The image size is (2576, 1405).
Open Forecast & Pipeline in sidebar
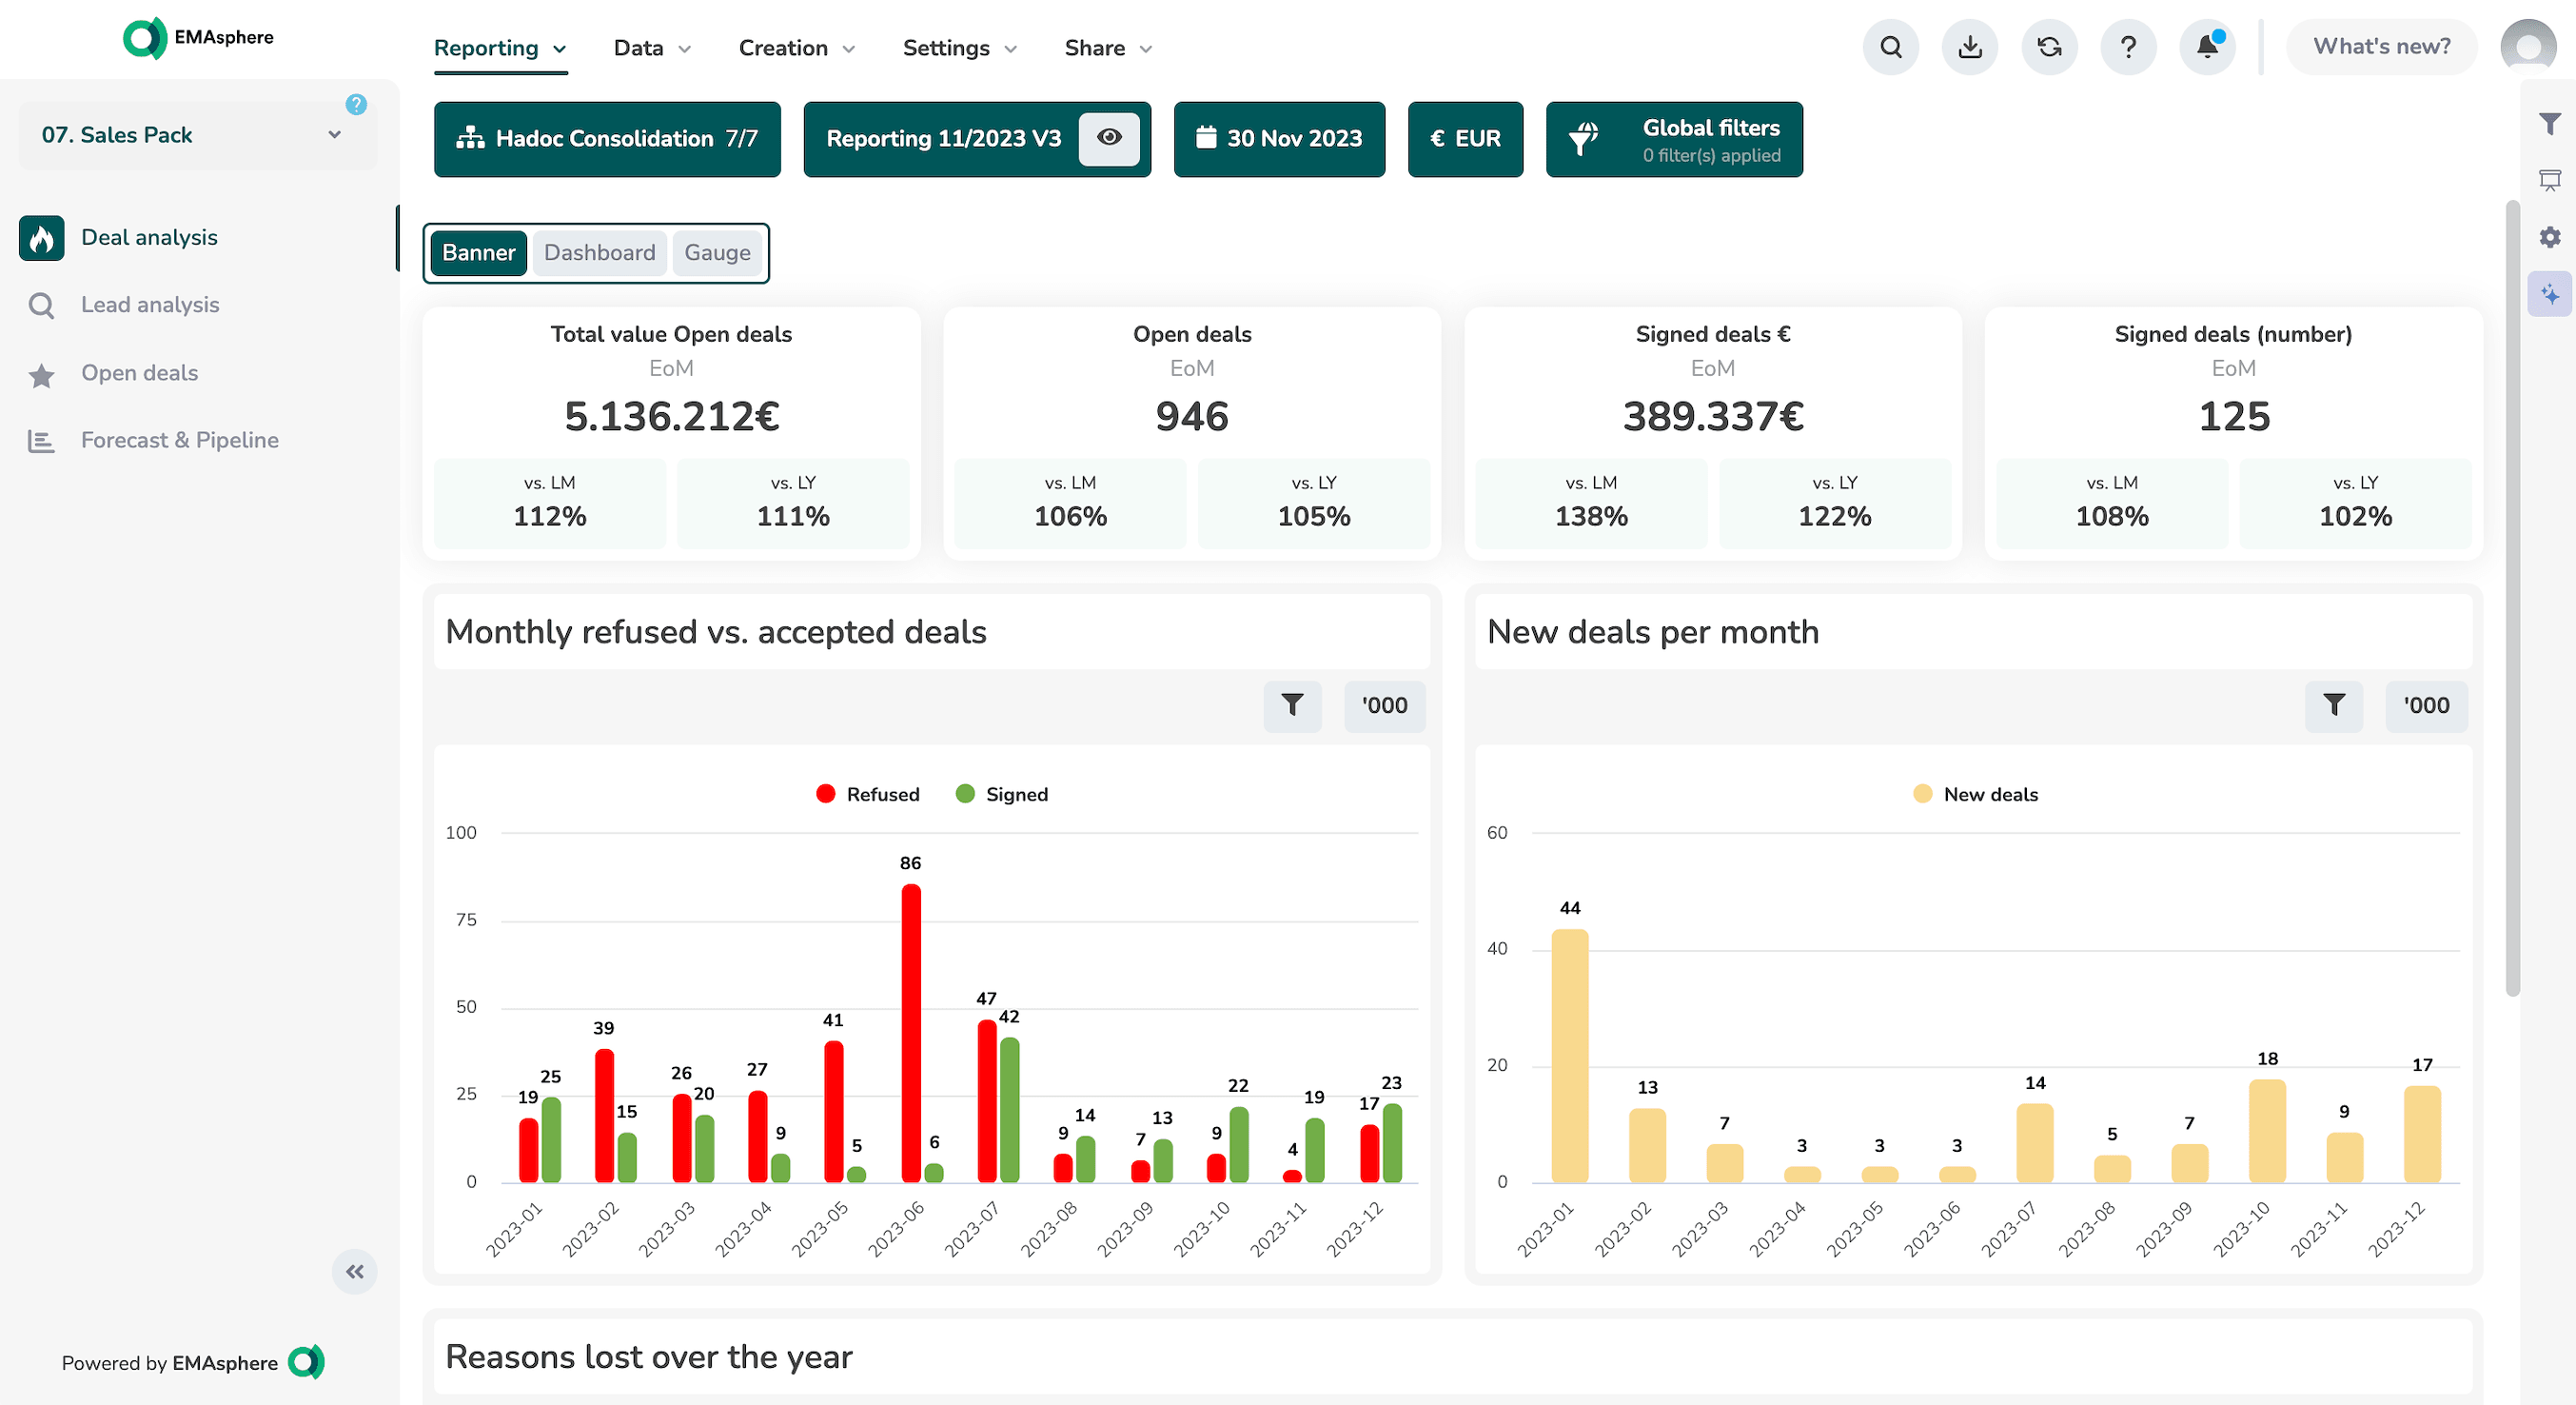[179, 440]
